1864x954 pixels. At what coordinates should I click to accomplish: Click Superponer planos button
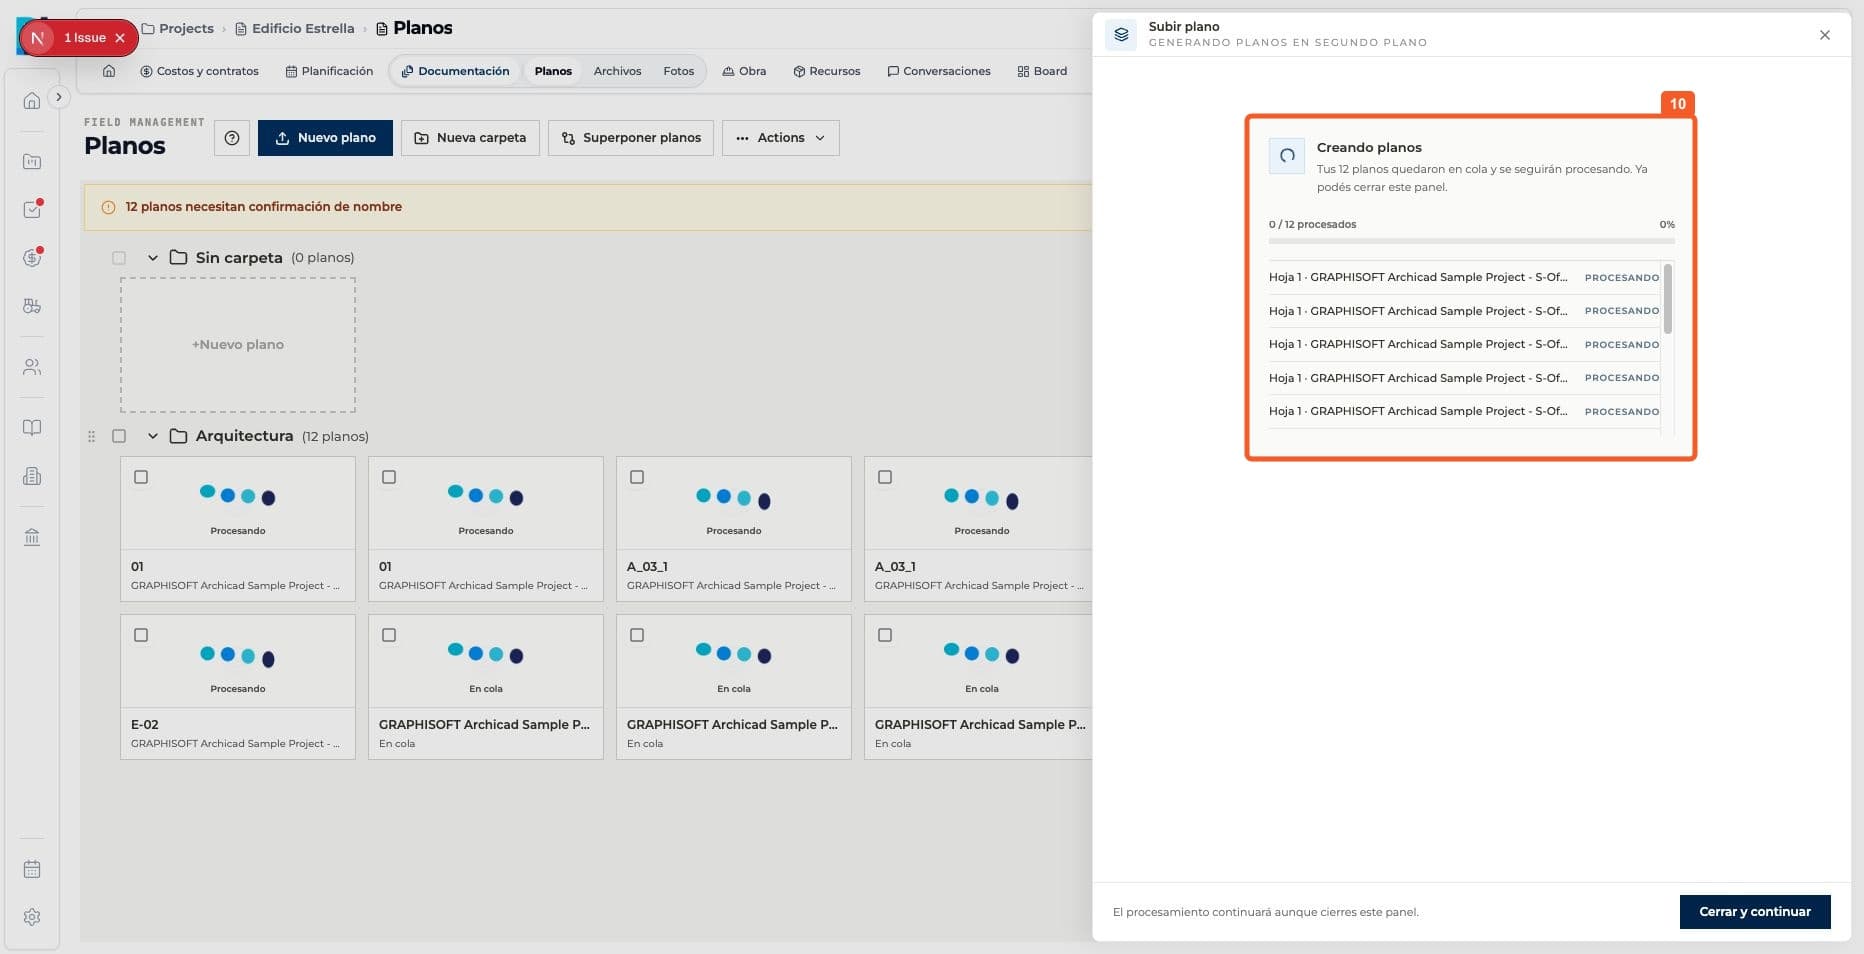pos(631,138)
